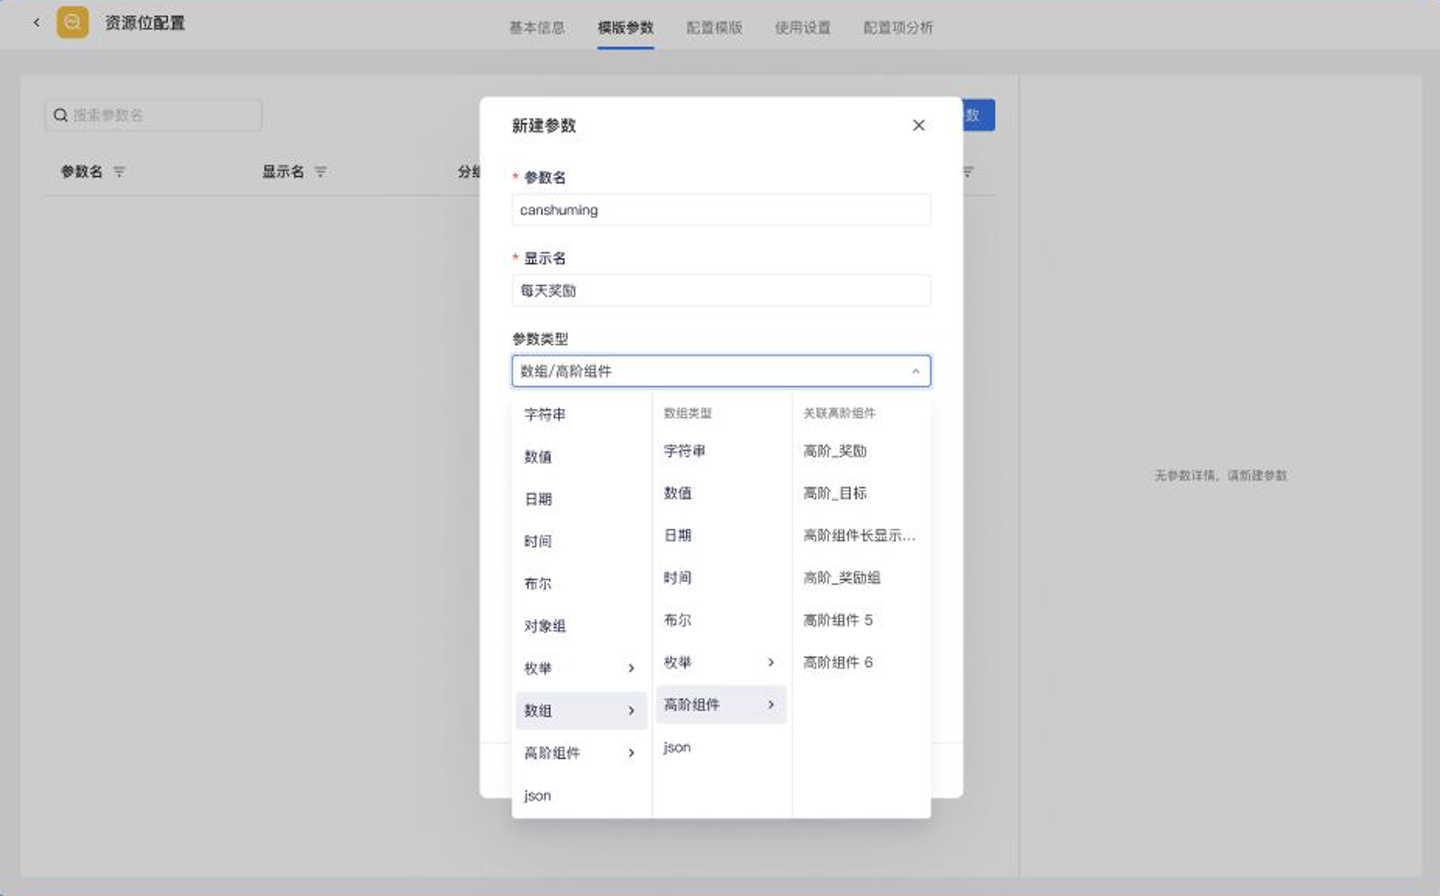Switch to the 模版参数 tab
1440x896 pixels.
click(626, 27)
